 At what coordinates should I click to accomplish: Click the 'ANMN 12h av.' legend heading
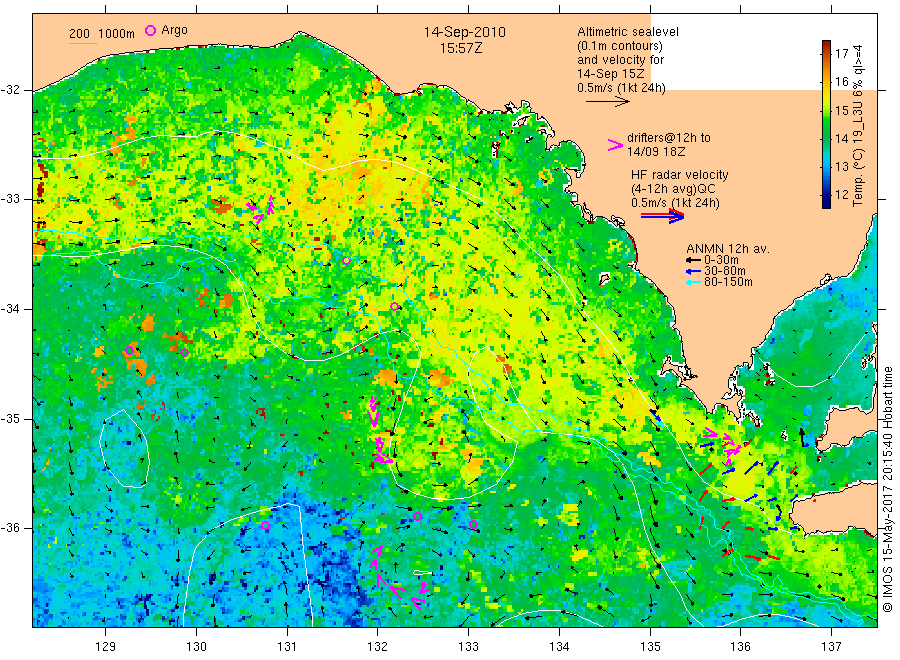728,249
